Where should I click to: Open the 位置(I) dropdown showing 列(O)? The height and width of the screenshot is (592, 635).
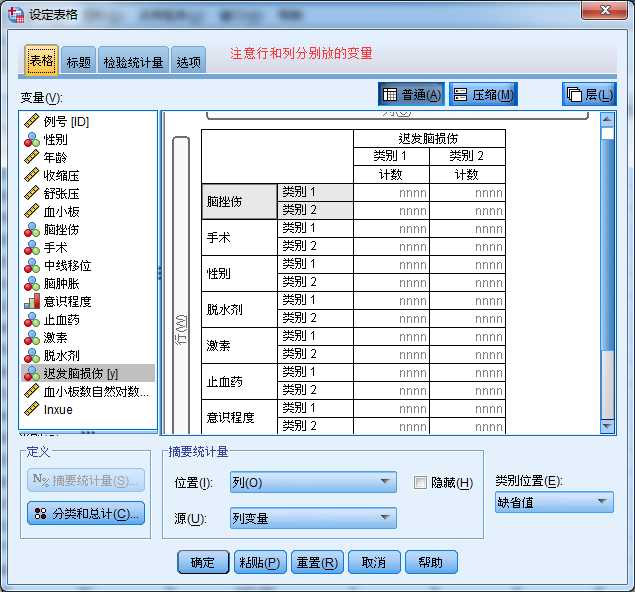coord(313,482)
